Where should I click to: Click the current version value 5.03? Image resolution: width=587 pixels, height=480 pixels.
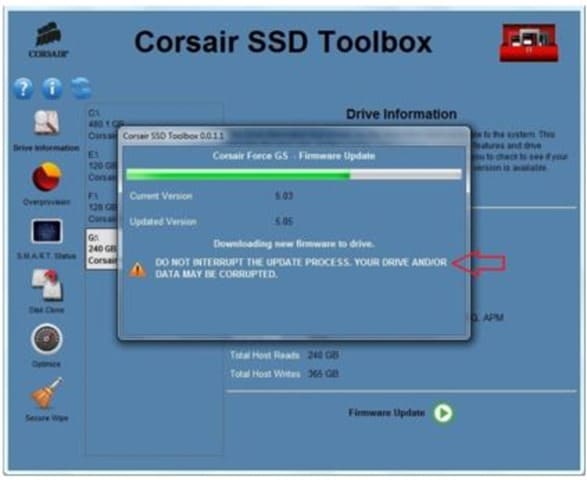tap(284, 196)
